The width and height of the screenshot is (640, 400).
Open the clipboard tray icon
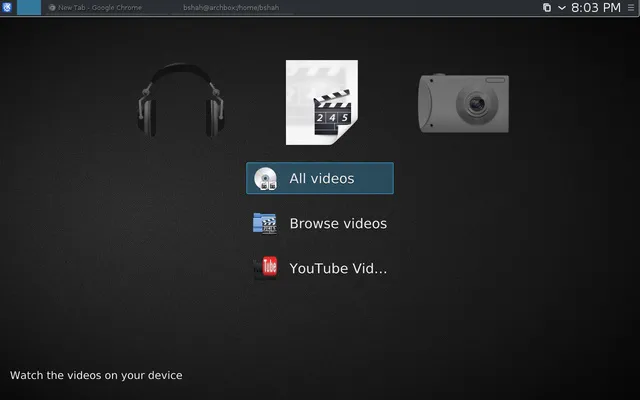tap(547, 7)
